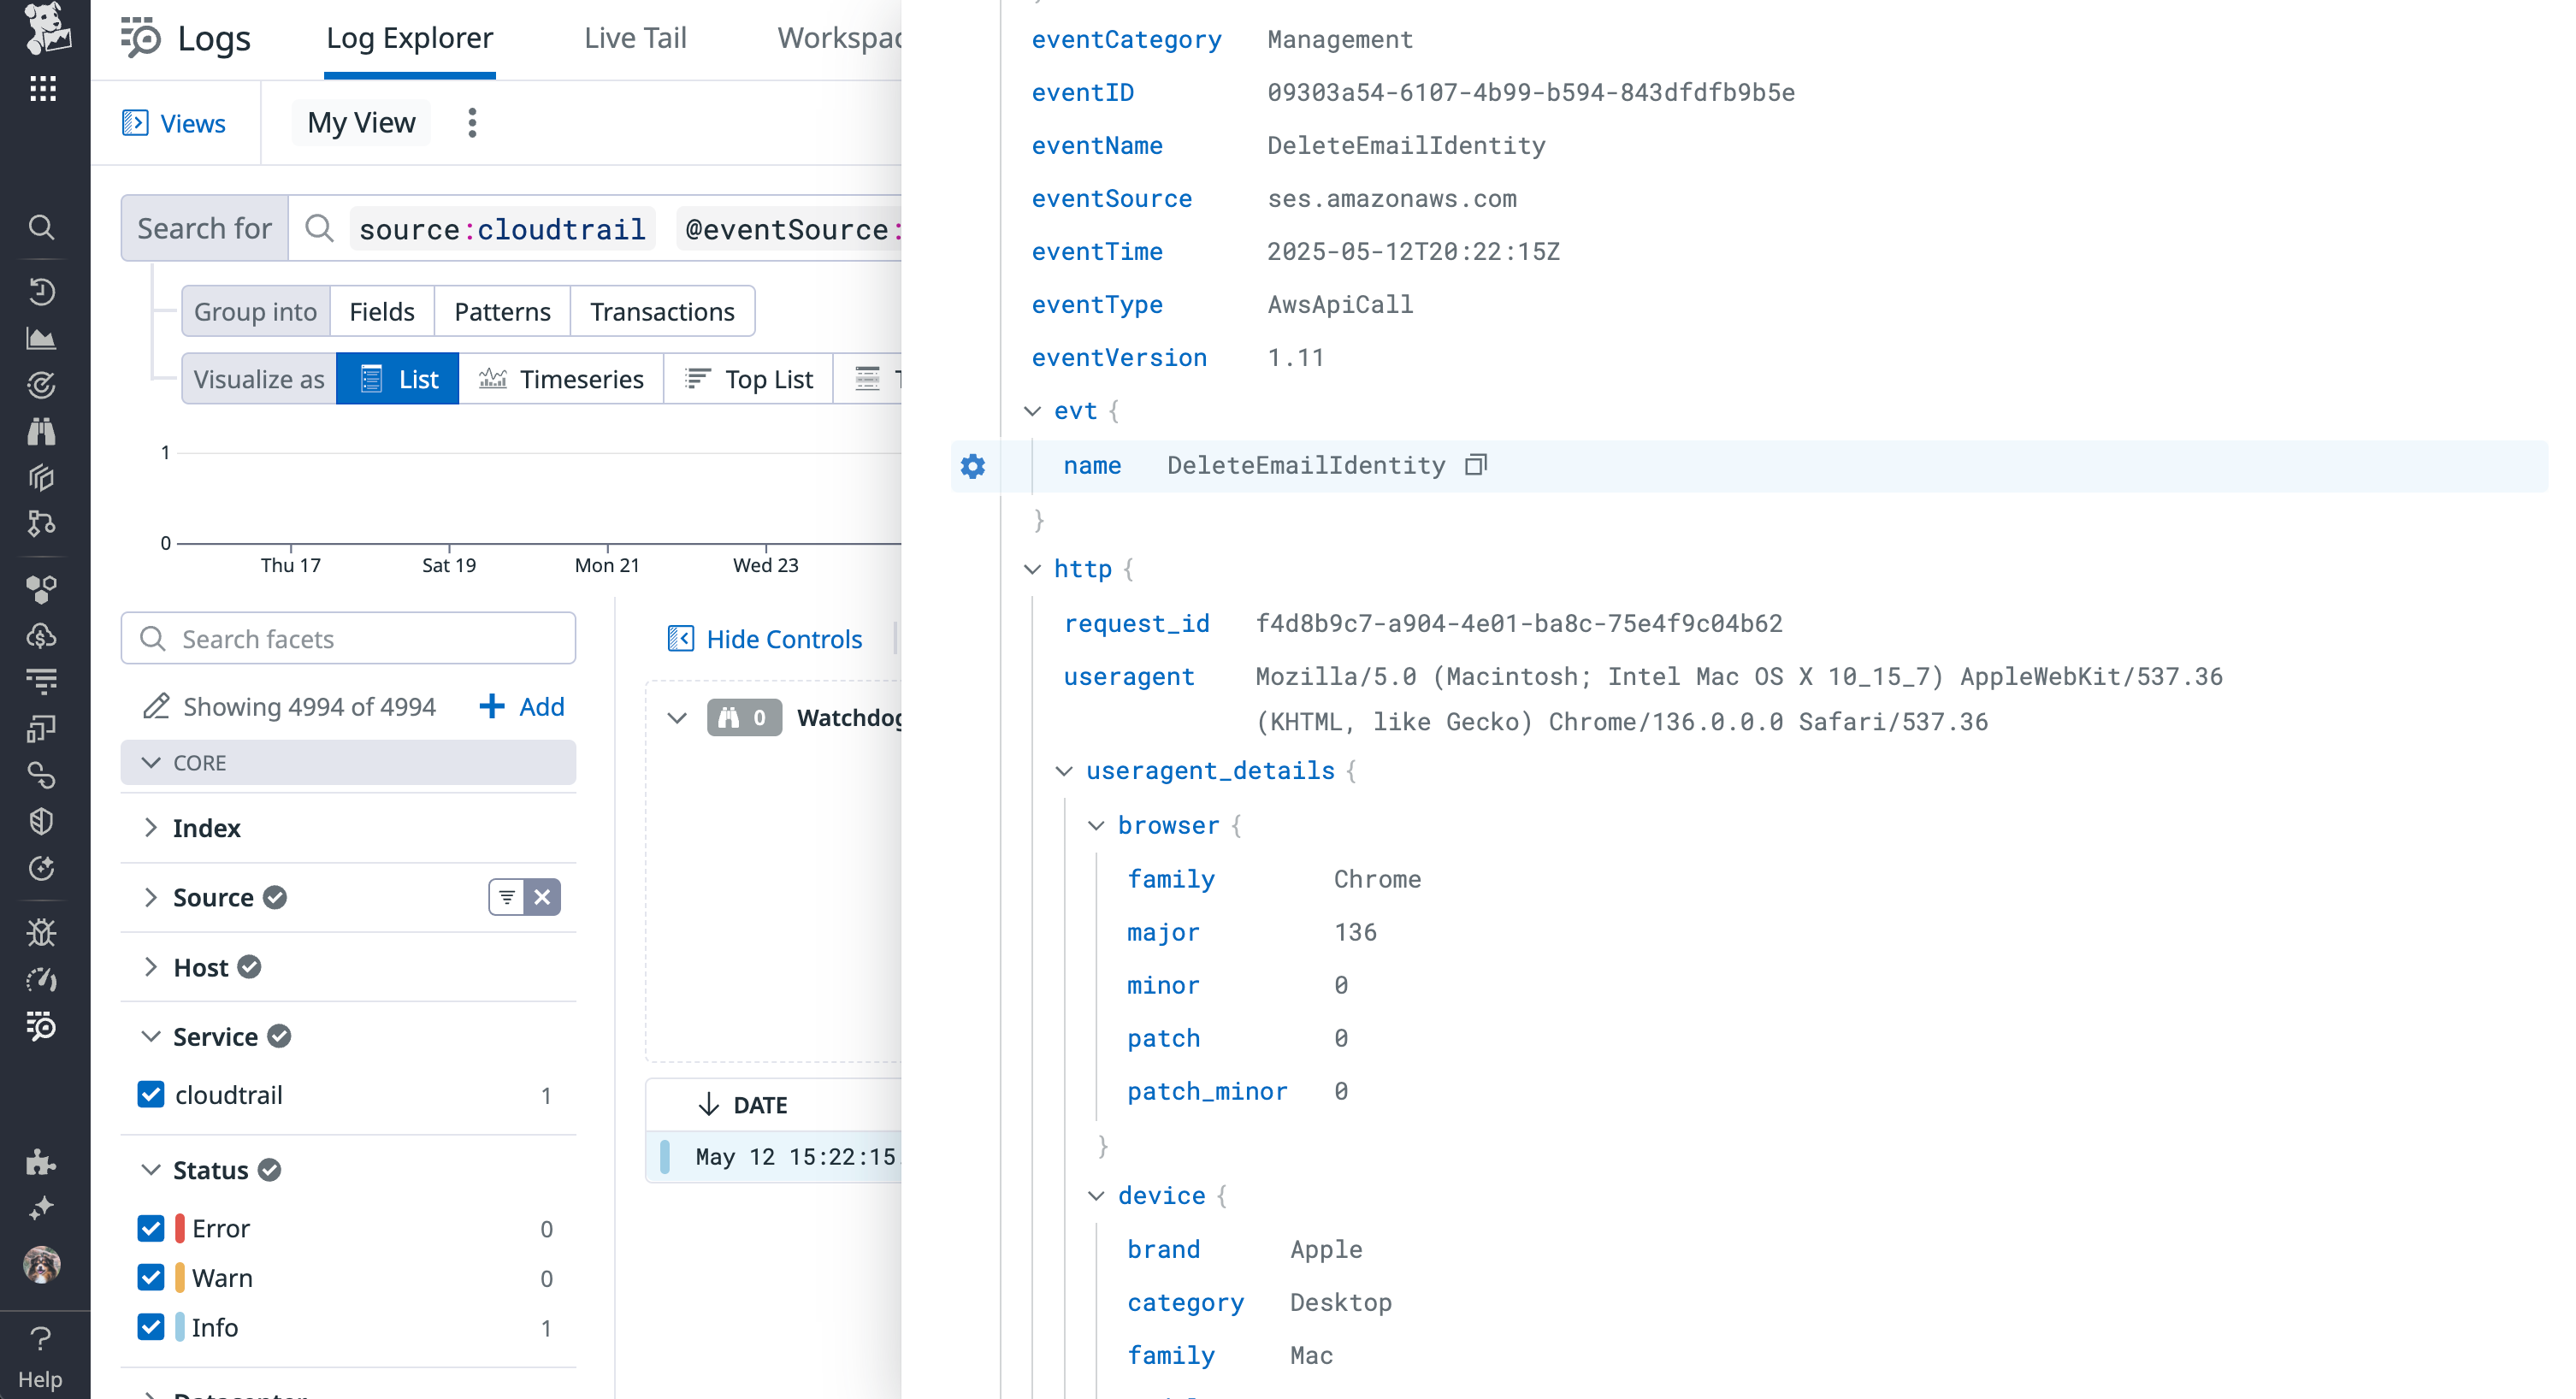Expand the Host facet group
2576x1399 pixels.
(x=152, y=967)
